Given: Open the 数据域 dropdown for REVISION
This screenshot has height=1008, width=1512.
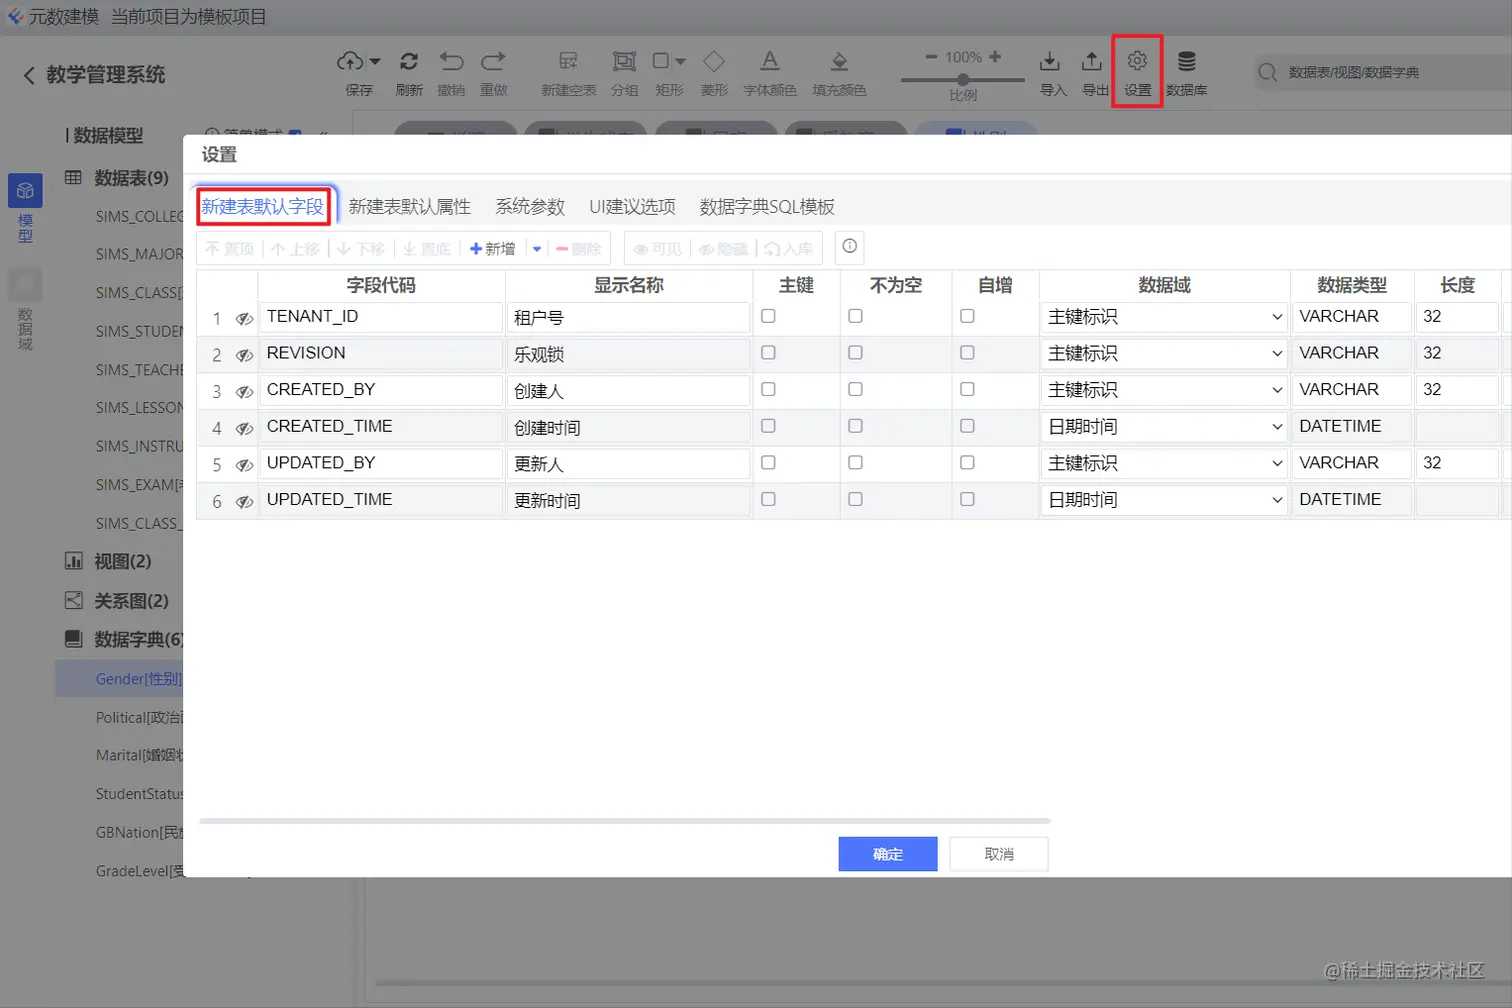Looking at the screenshot, I should point(1165,354).
